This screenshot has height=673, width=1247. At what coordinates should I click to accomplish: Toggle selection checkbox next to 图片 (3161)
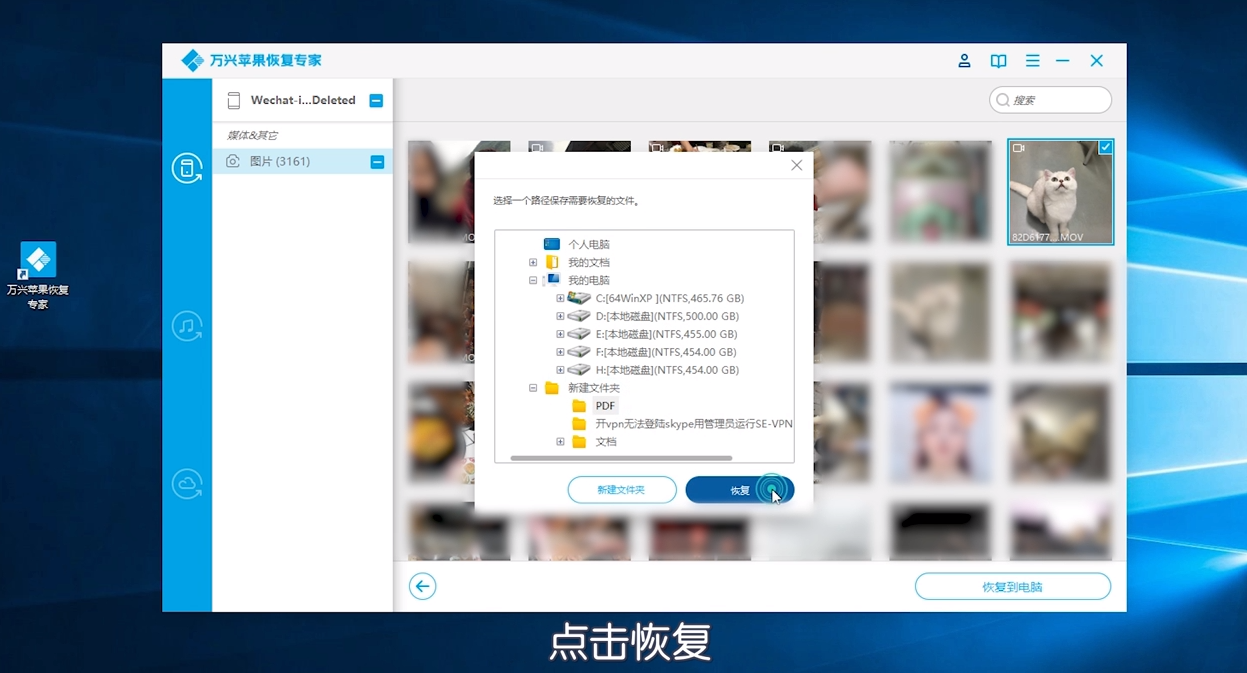(376, 161)
